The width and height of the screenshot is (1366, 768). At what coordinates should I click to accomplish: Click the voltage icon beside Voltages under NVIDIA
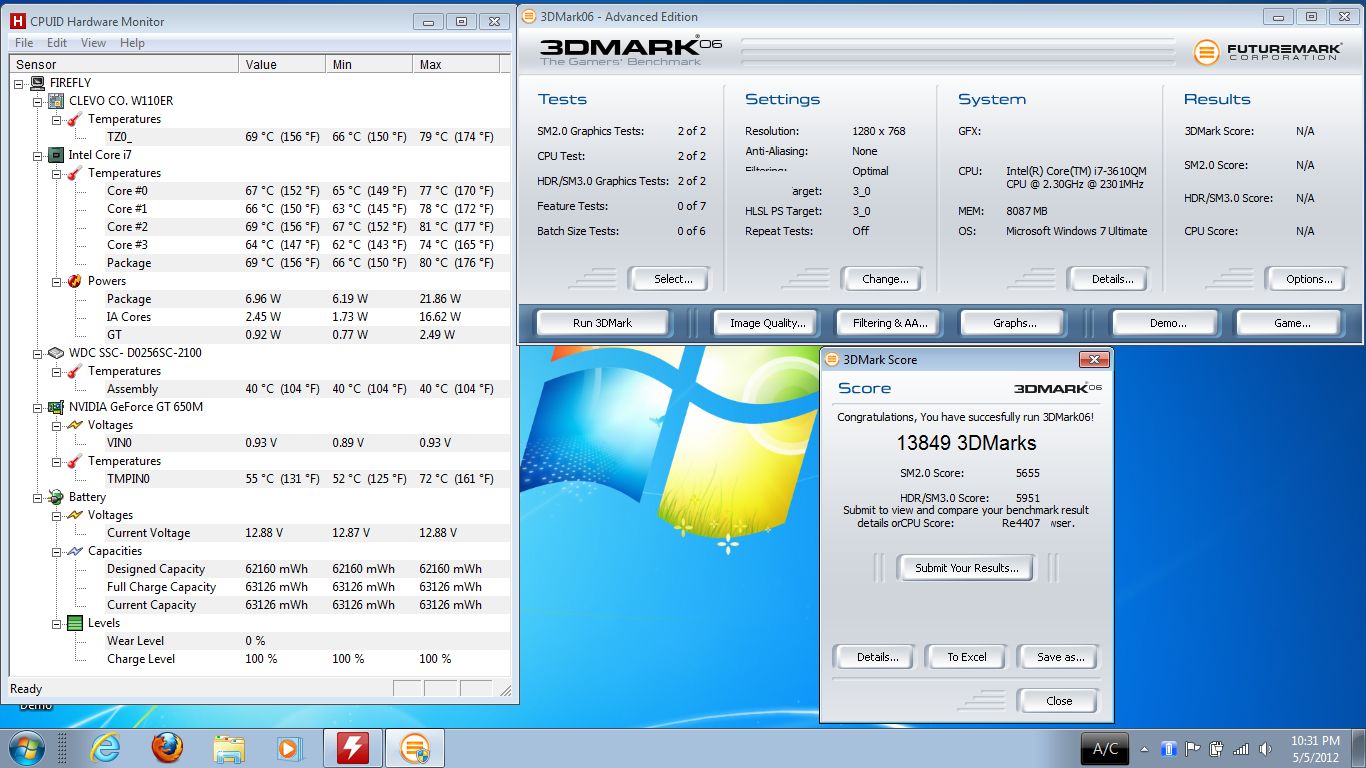(74, 425)
